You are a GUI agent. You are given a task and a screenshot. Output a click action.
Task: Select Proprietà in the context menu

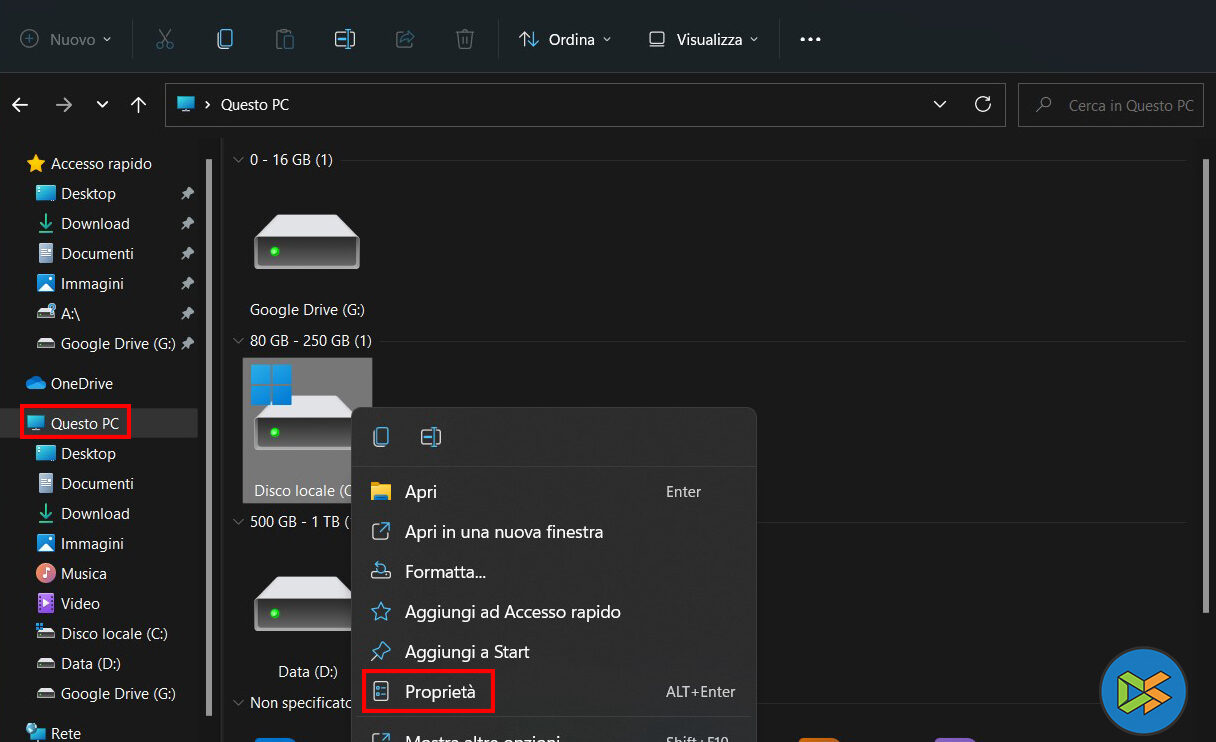click(x=440, y=692)
